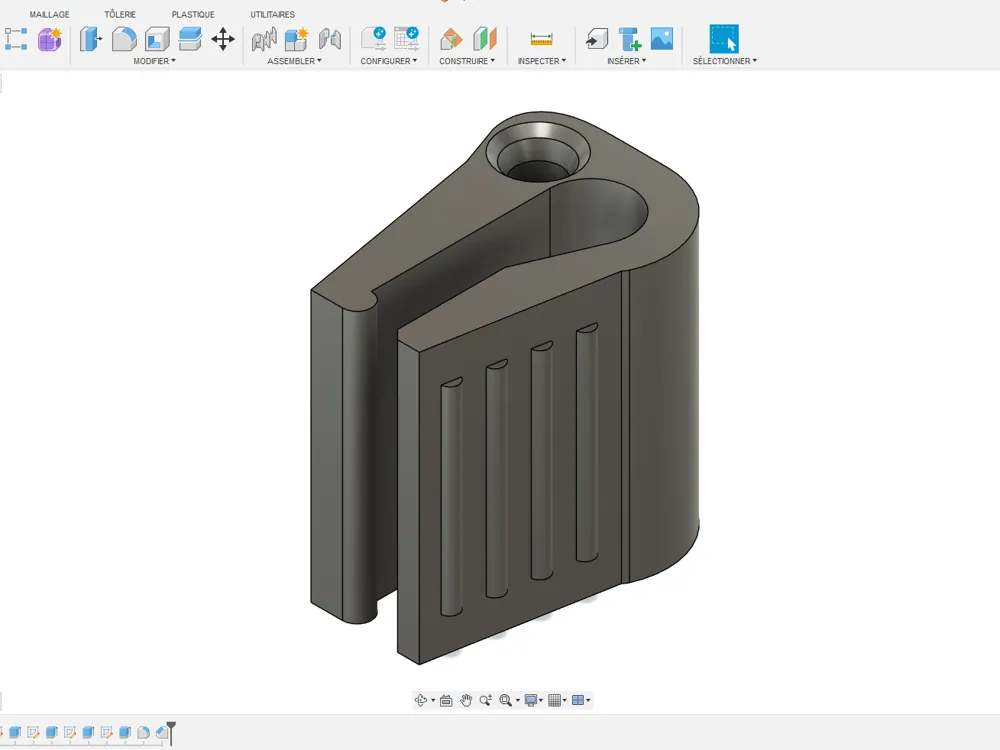Expand the Viewports dropdown arrow
The height and width of the screenshot is (750, 1000).
pos(588,700)
